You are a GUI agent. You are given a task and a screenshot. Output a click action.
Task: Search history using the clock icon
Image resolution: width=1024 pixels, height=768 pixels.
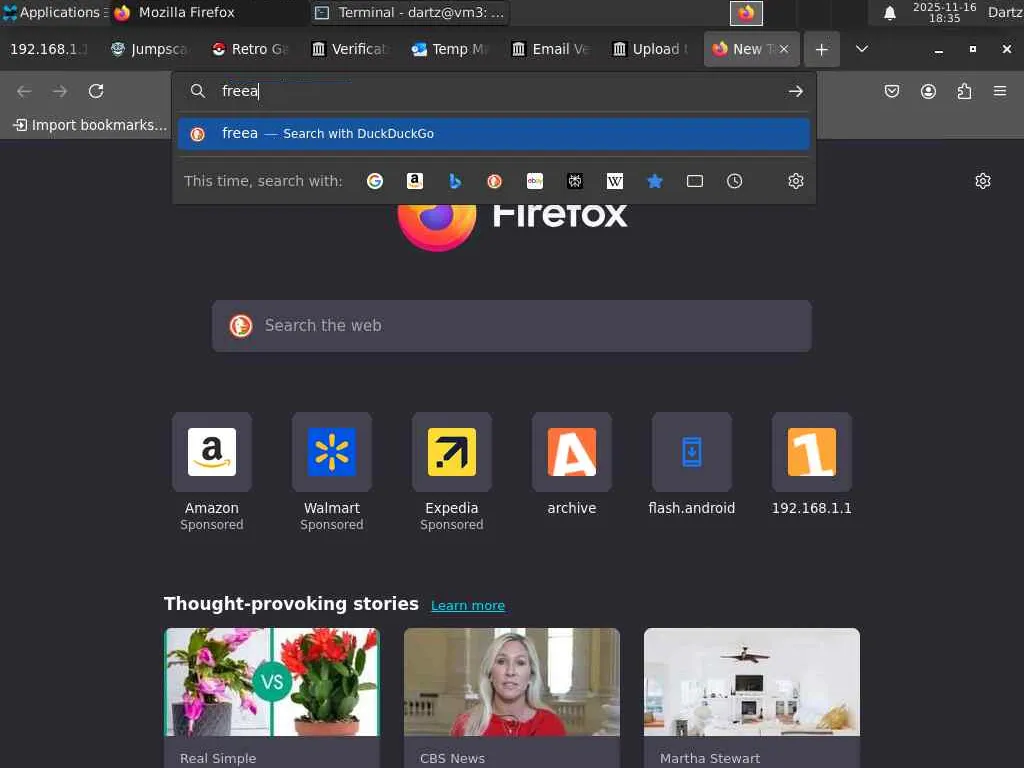[735, 181]
